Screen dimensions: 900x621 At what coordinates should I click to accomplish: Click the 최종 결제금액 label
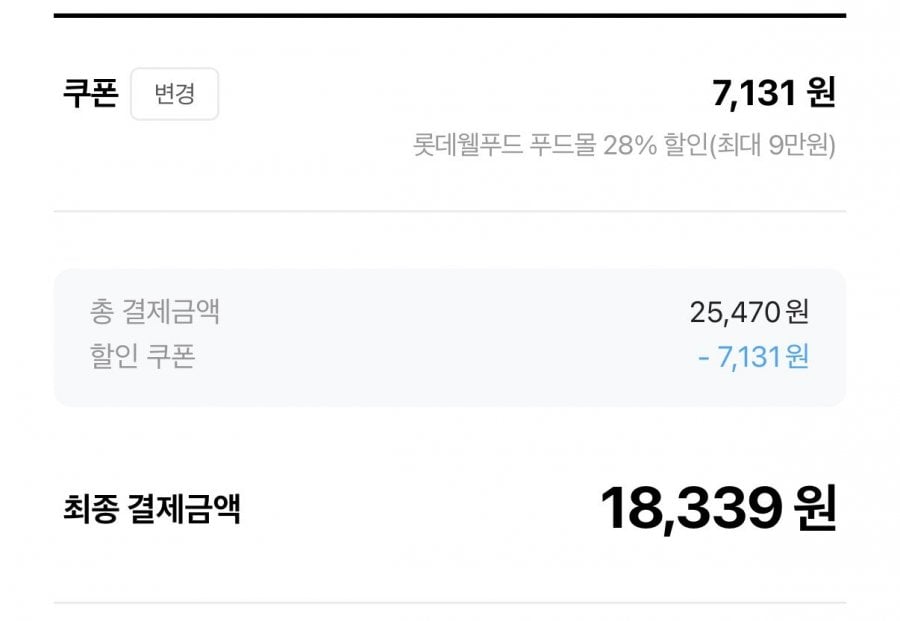pos(151,510)
